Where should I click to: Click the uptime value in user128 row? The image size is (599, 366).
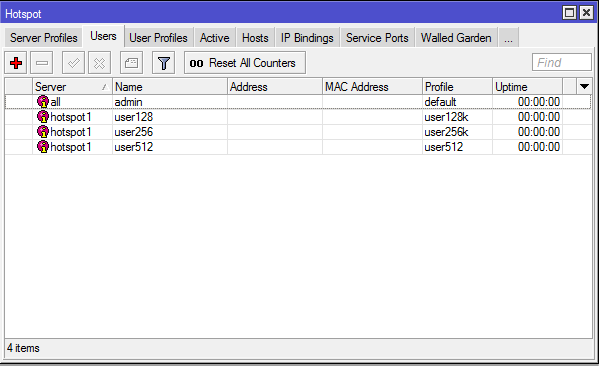click(x=539, y=117)
